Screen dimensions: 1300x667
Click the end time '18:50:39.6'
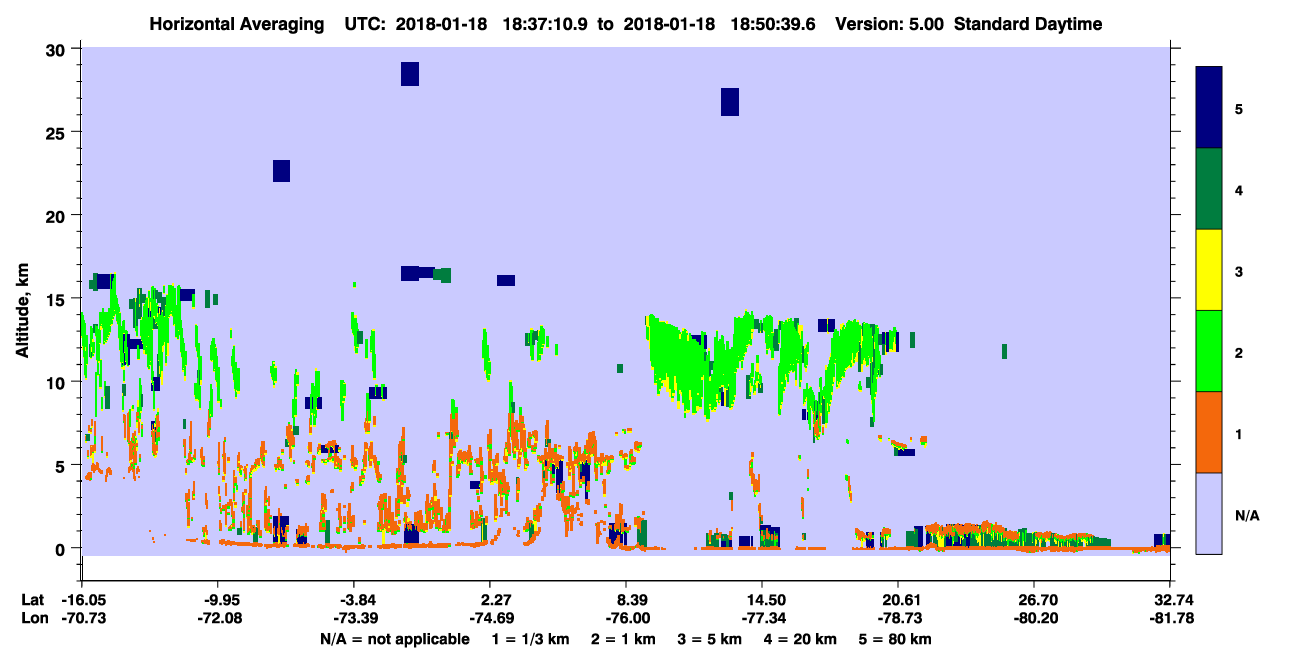775,24
